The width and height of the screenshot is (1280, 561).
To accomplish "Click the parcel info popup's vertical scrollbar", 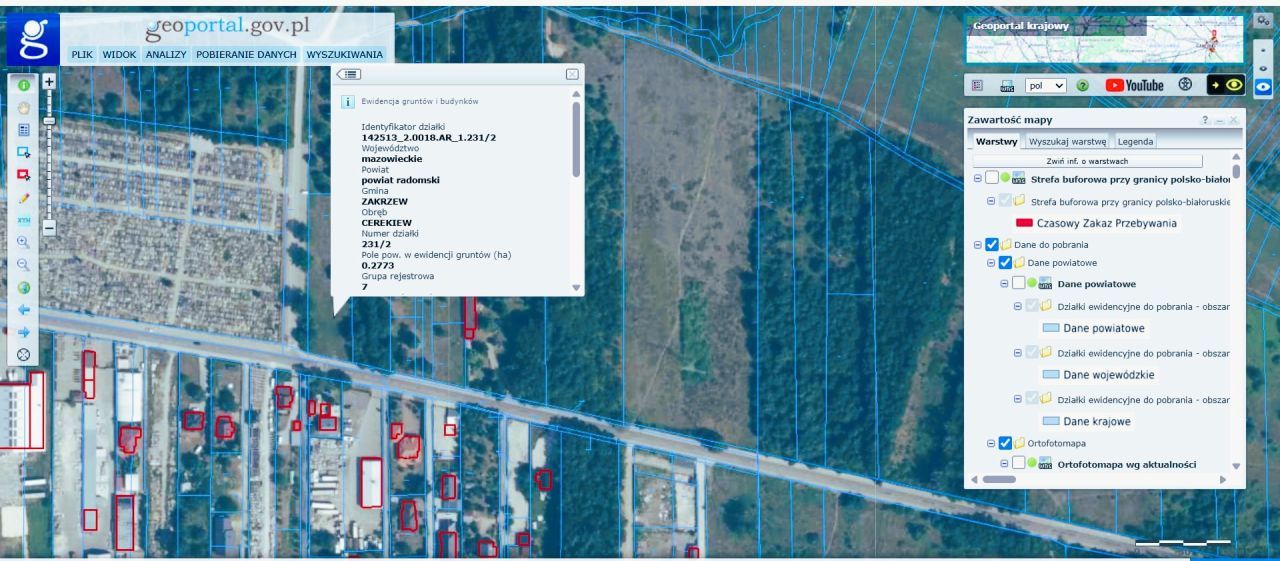I will pyautogui.click(x=575, y=139).
